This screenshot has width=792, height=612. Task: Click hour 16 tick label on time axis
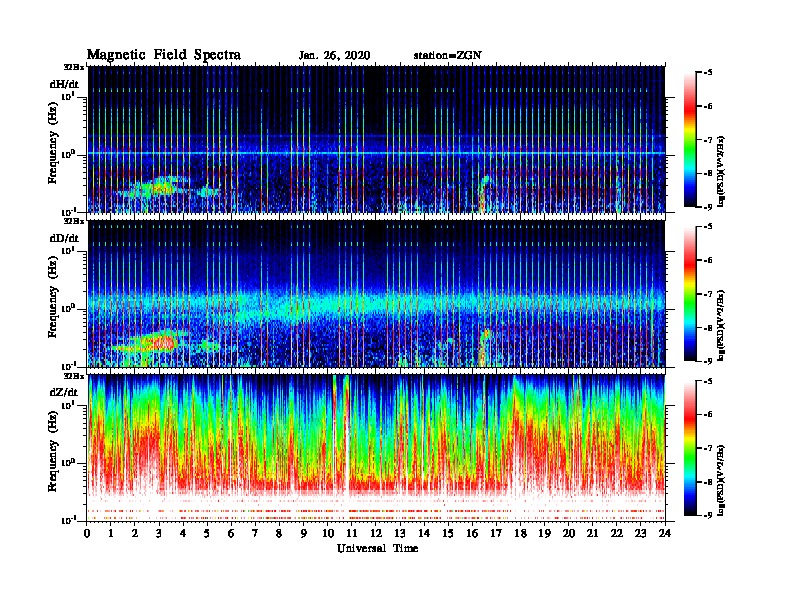click(x=472, y=534)
